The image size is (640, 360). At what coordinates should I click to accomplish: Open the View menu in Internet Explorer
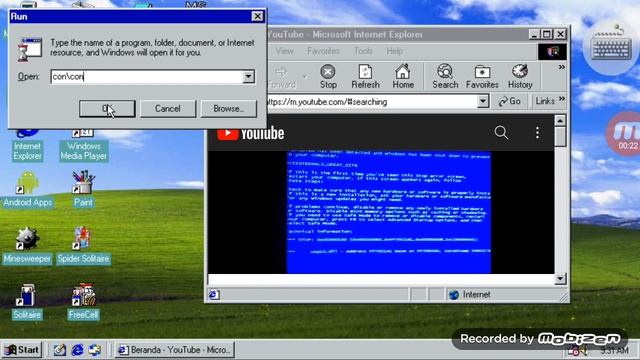[x=284, y=51]
